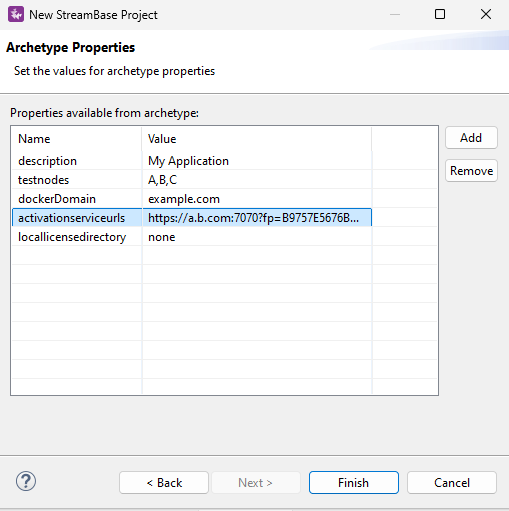509x511 pixels.
Task: Open the help question mark icon
Action: pyautogui.click(x=26, y=481)
